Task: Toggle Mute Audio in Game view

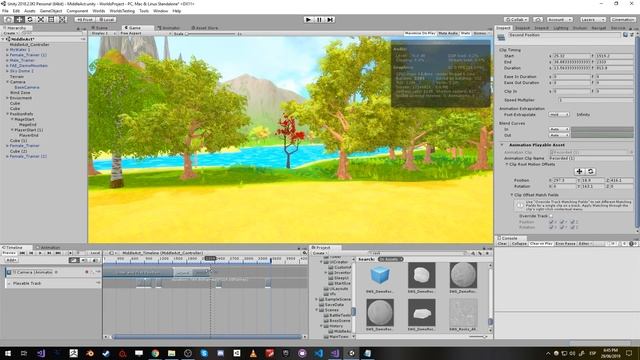Action: (448, 33)
